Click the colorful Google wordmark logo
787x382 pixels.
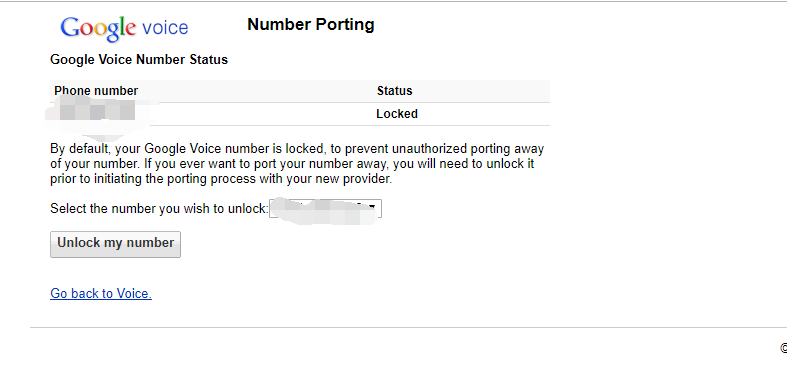tap(98, 29)
